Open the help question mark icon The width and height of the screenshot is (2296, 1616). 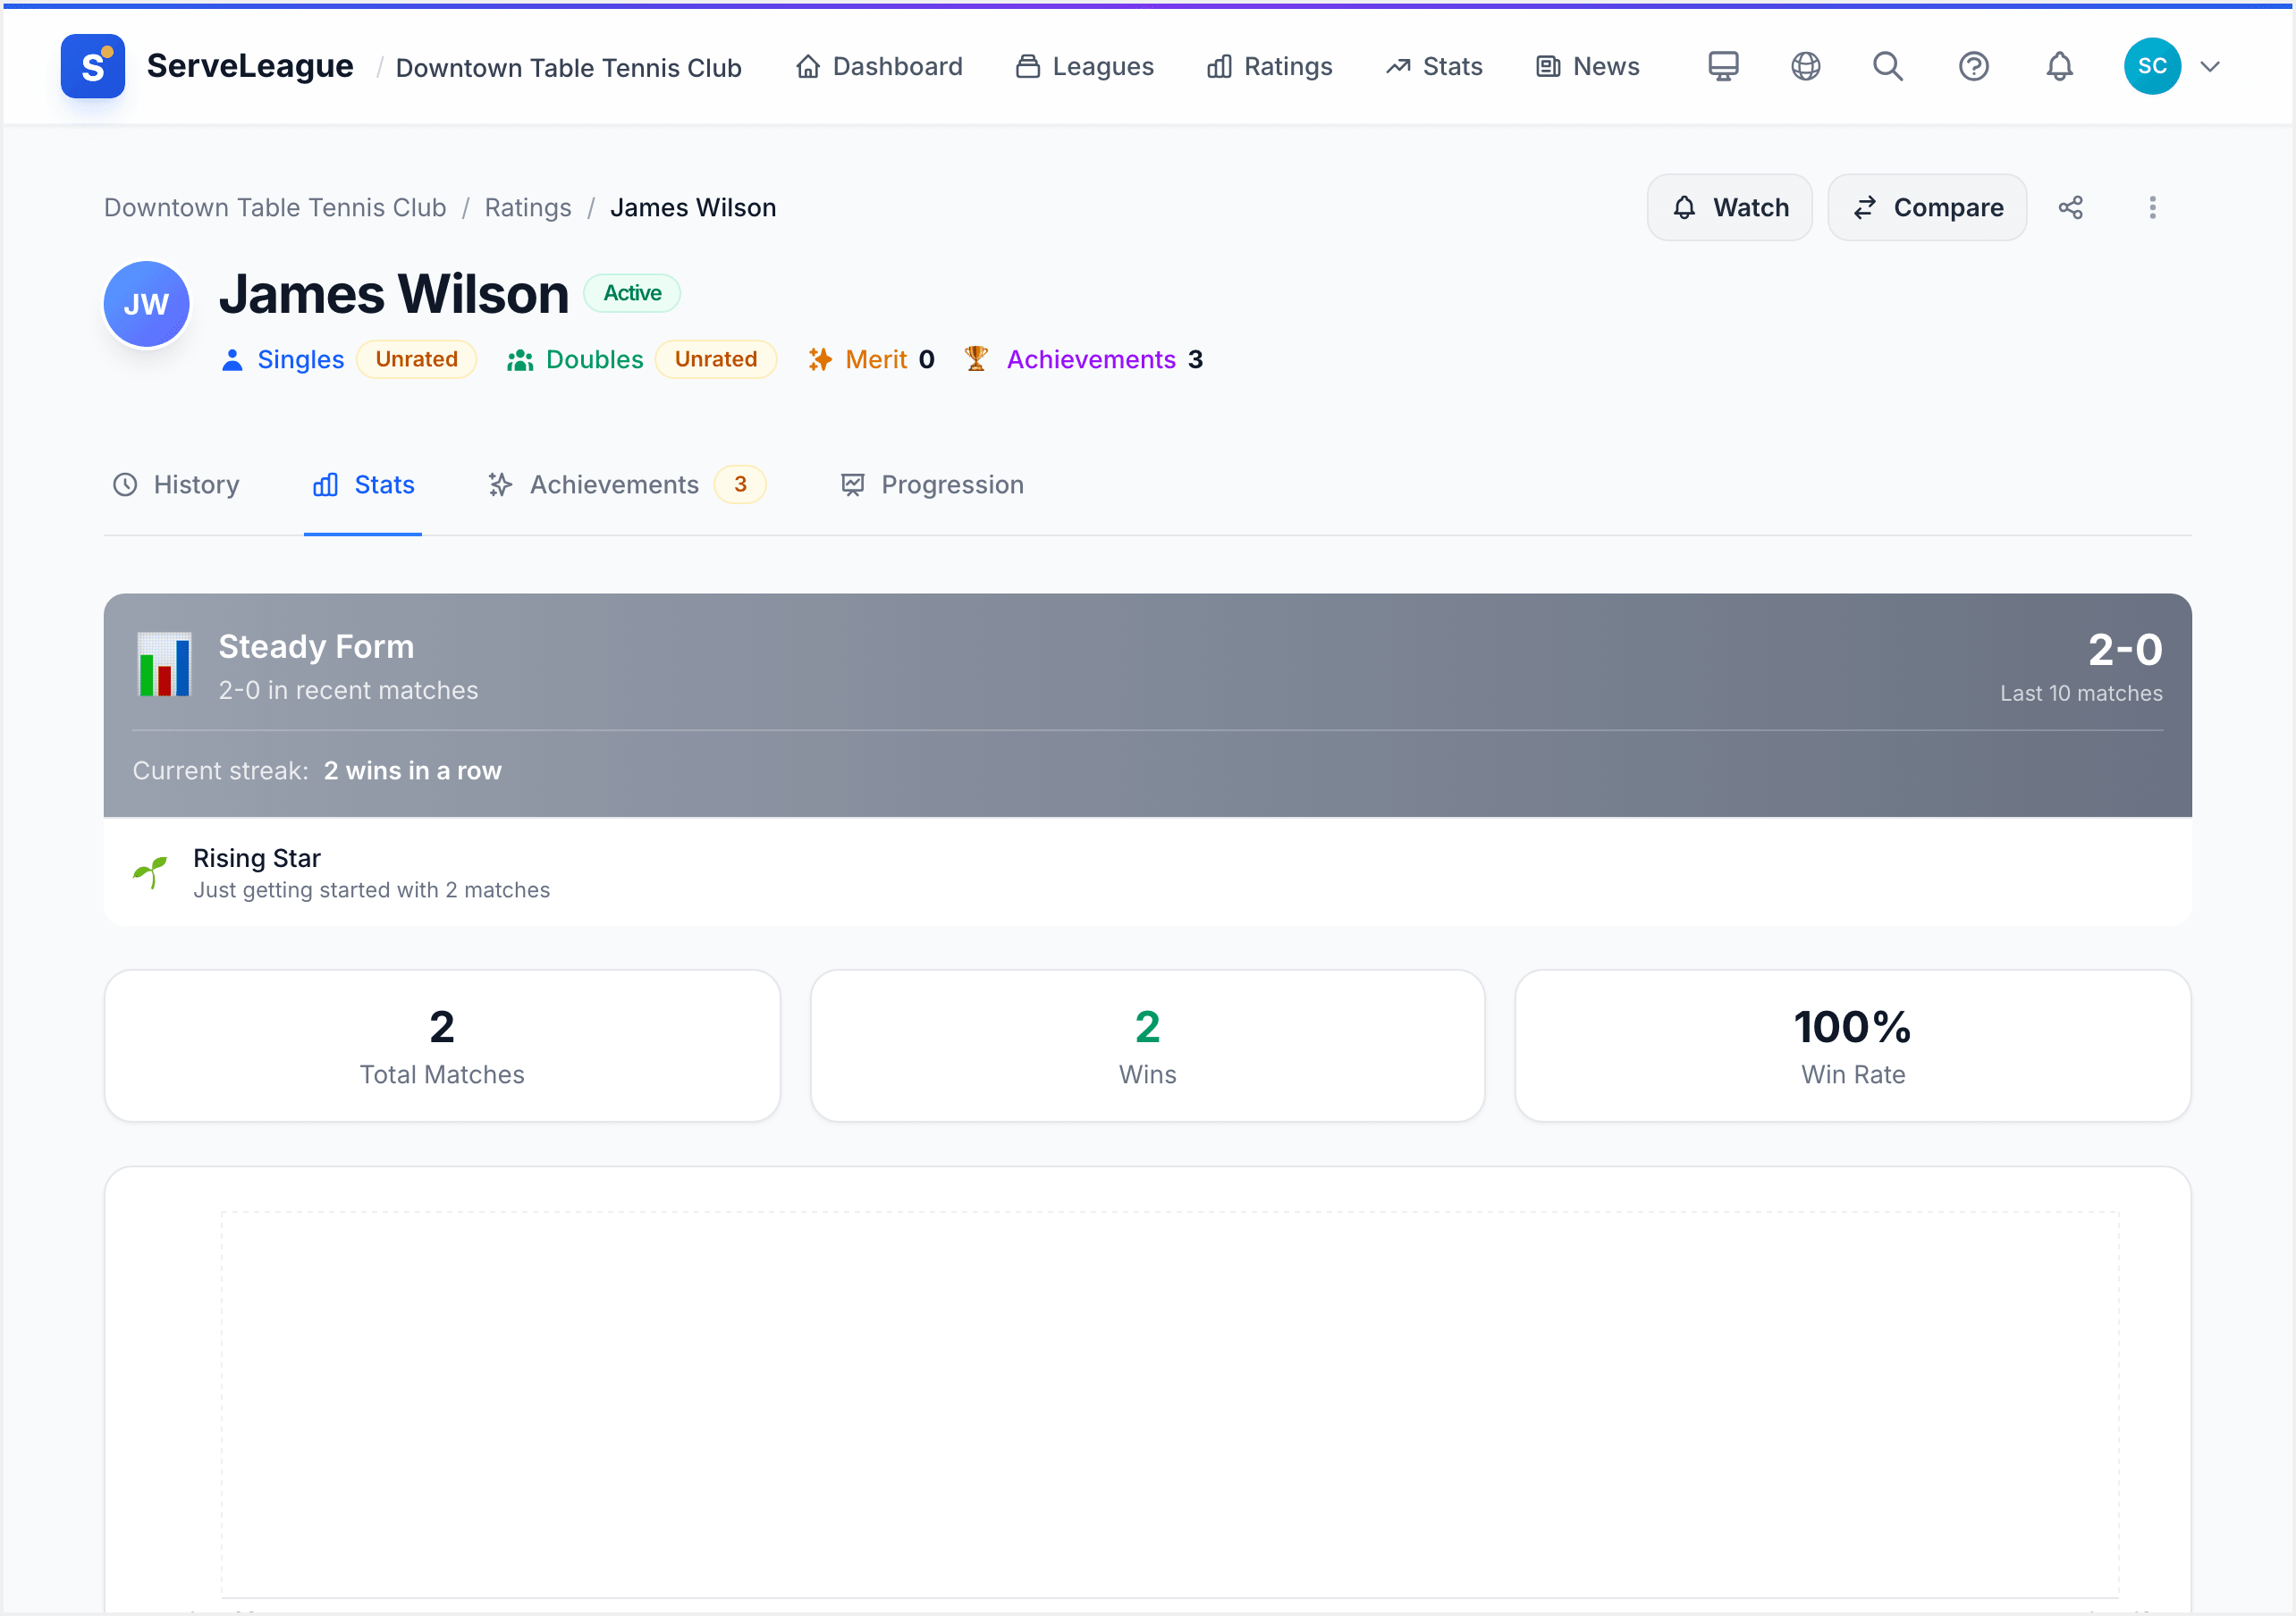[1973, 66]
